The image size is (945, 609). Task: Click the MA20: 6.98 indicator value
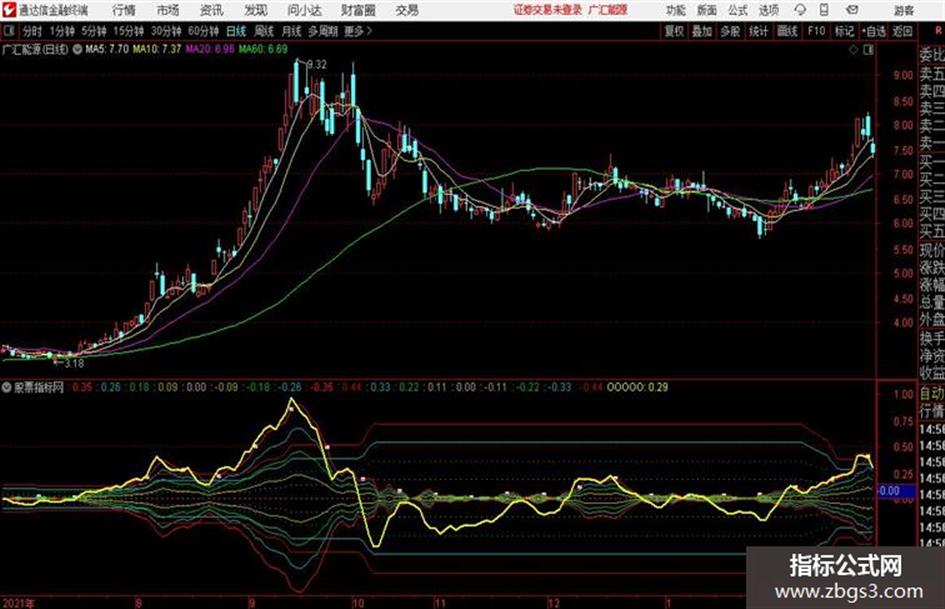point(210,49)
